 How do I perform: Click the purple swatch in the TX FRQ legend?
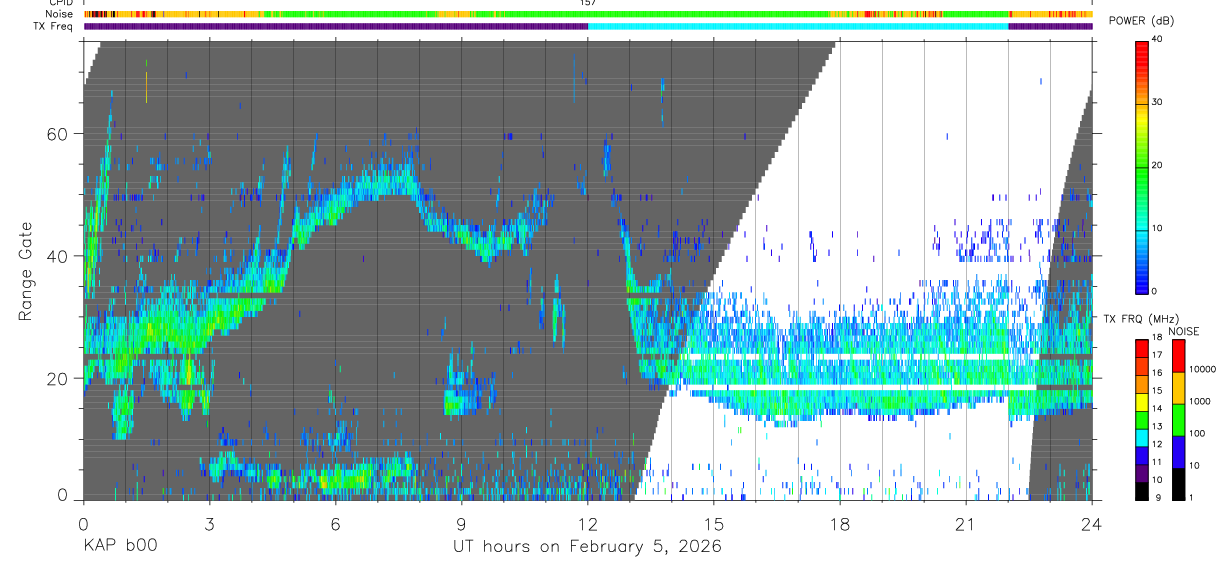(1142, 474)
